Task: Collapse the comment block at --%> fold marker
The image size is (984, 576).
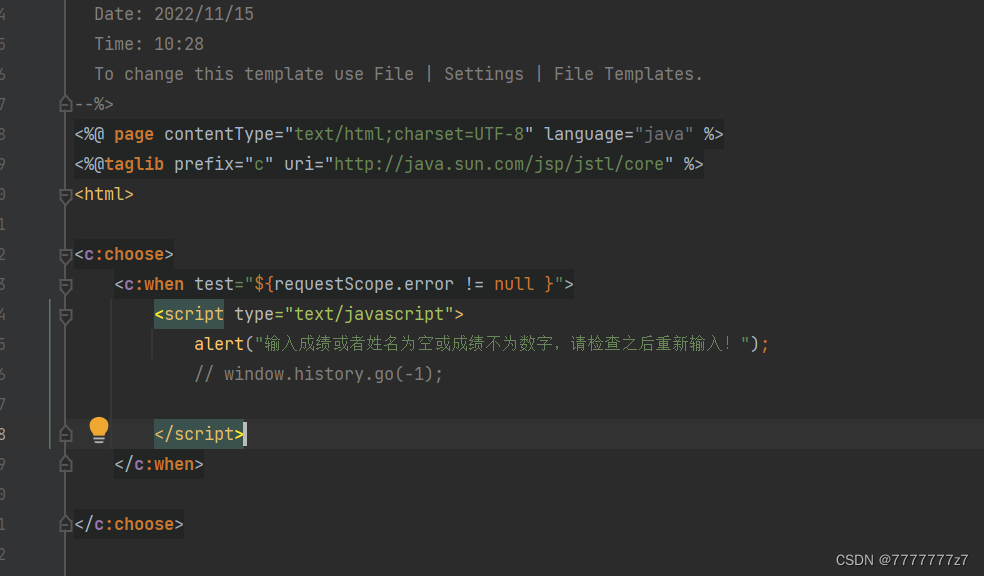Action: 65,104
